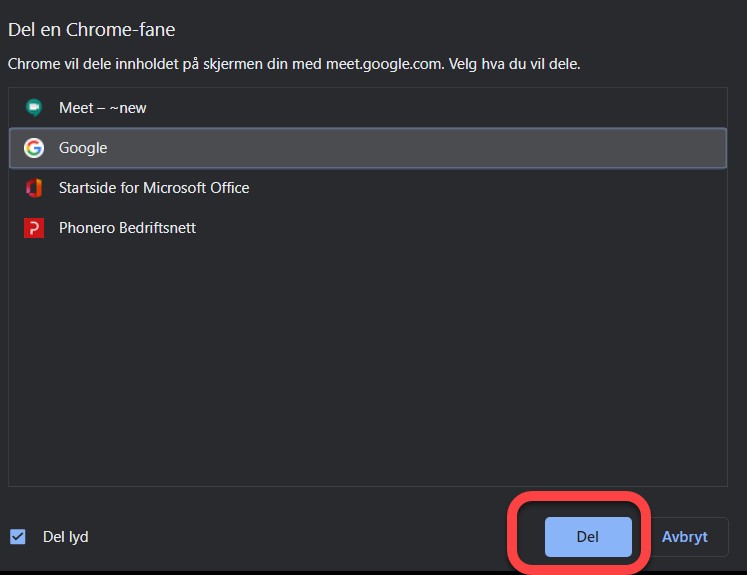Click the green Meet camera icon
This screenshot has width=747, height=575.
click(34, 108)
